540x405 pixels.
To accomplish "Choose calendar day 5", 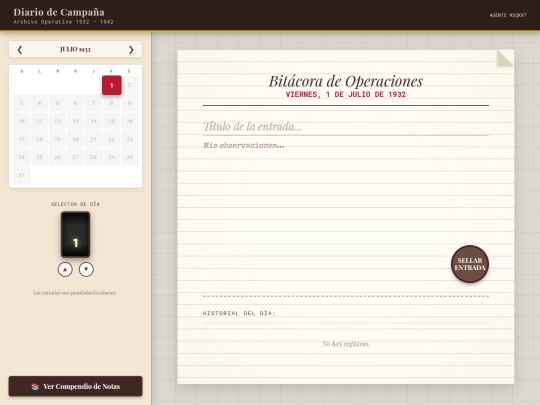I will [x=58, y=103].
